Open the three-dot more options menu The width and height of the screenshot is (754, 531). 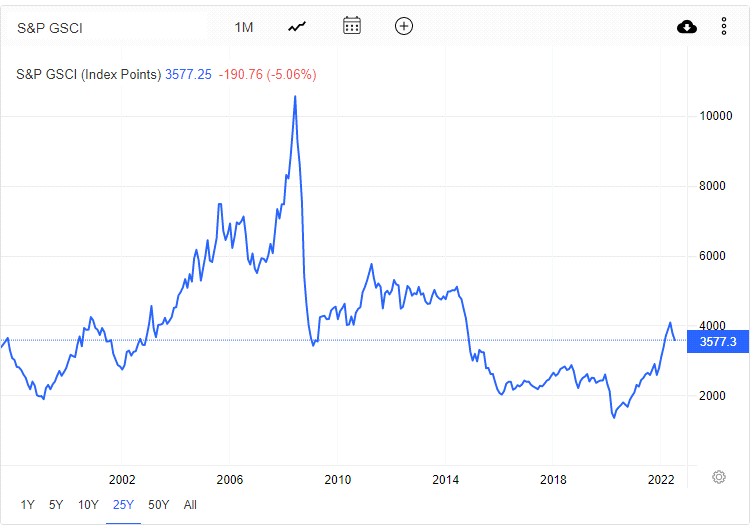(x=724, y=27)
